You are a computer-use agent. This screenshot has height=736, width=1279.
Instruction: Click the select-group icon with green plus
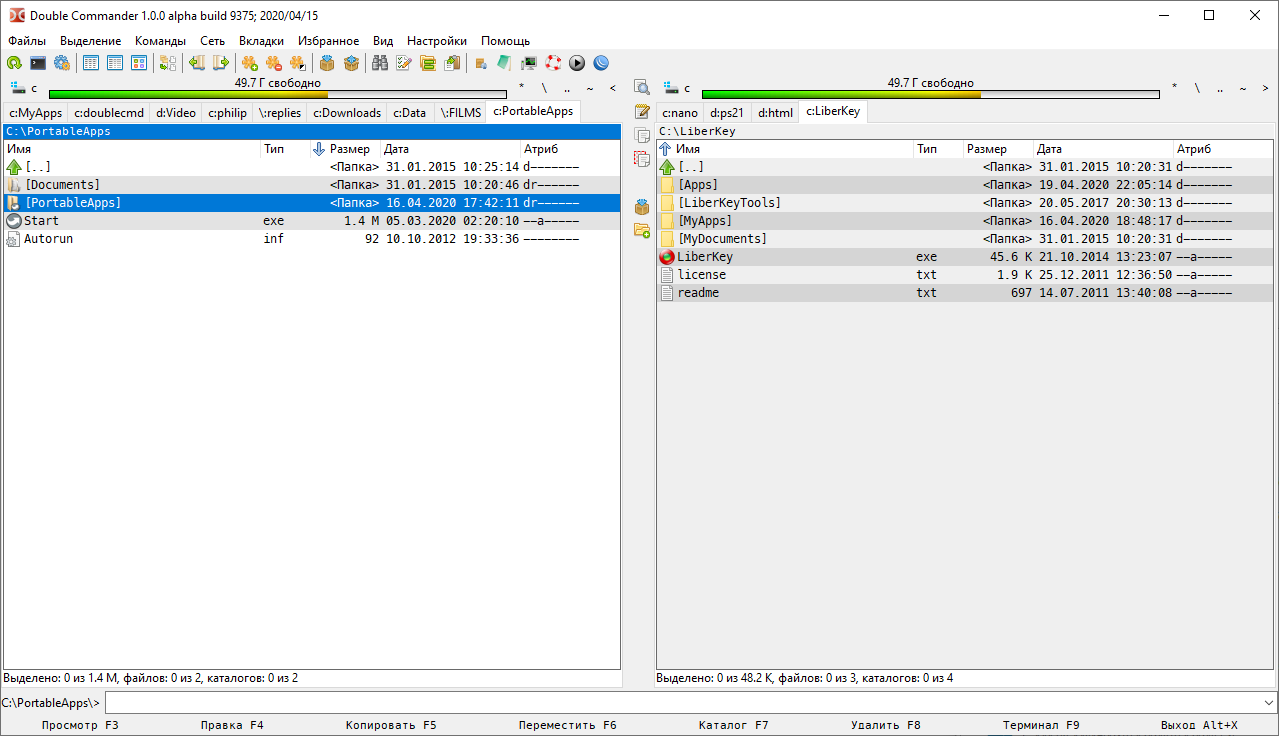pyautogui.click(x=249, y=63)
